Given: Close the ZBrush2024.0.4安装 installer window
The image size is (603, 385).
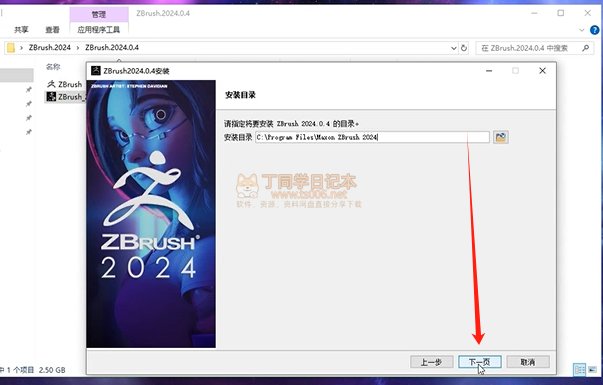Looking at the screenshot, I should 542,71.
